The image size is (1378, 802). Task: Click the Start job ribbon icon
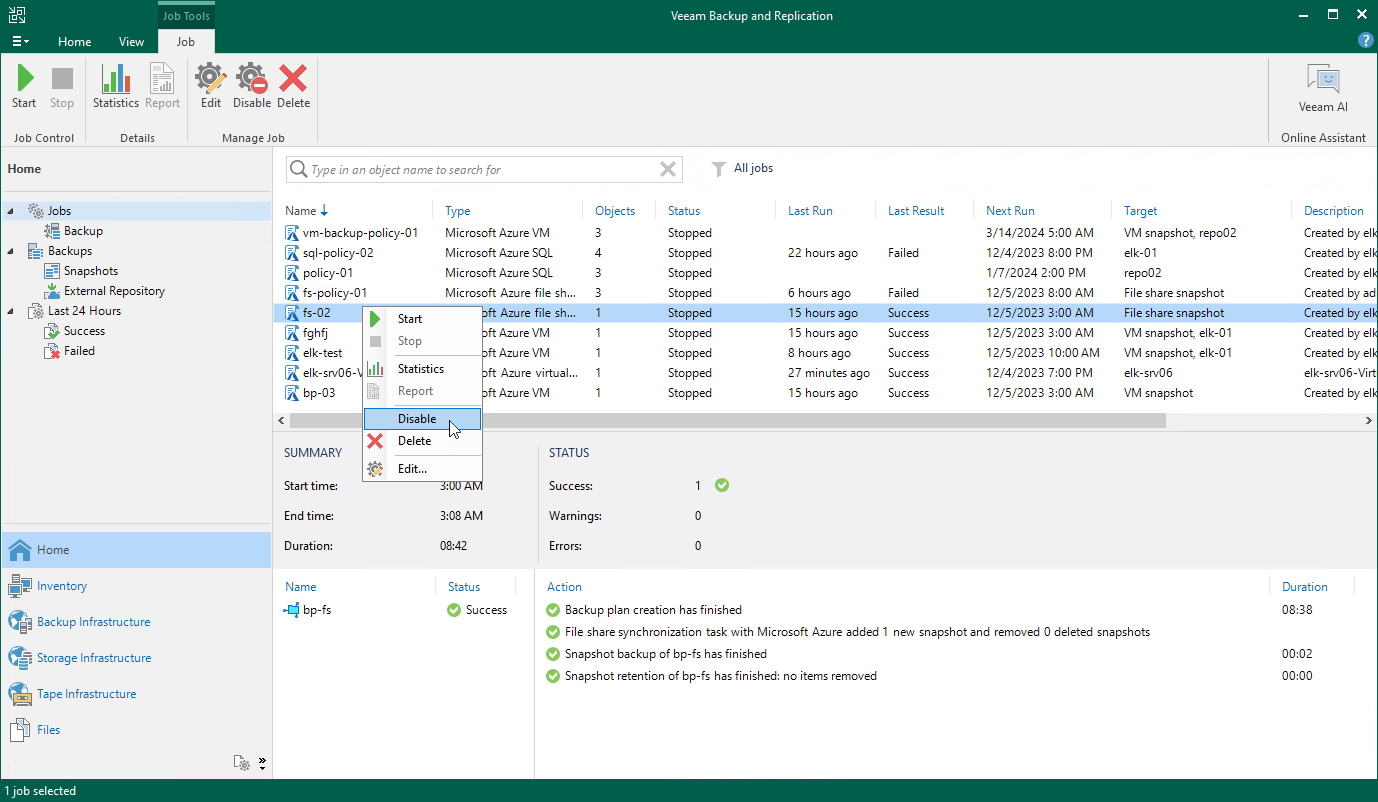tap(24, 87)
